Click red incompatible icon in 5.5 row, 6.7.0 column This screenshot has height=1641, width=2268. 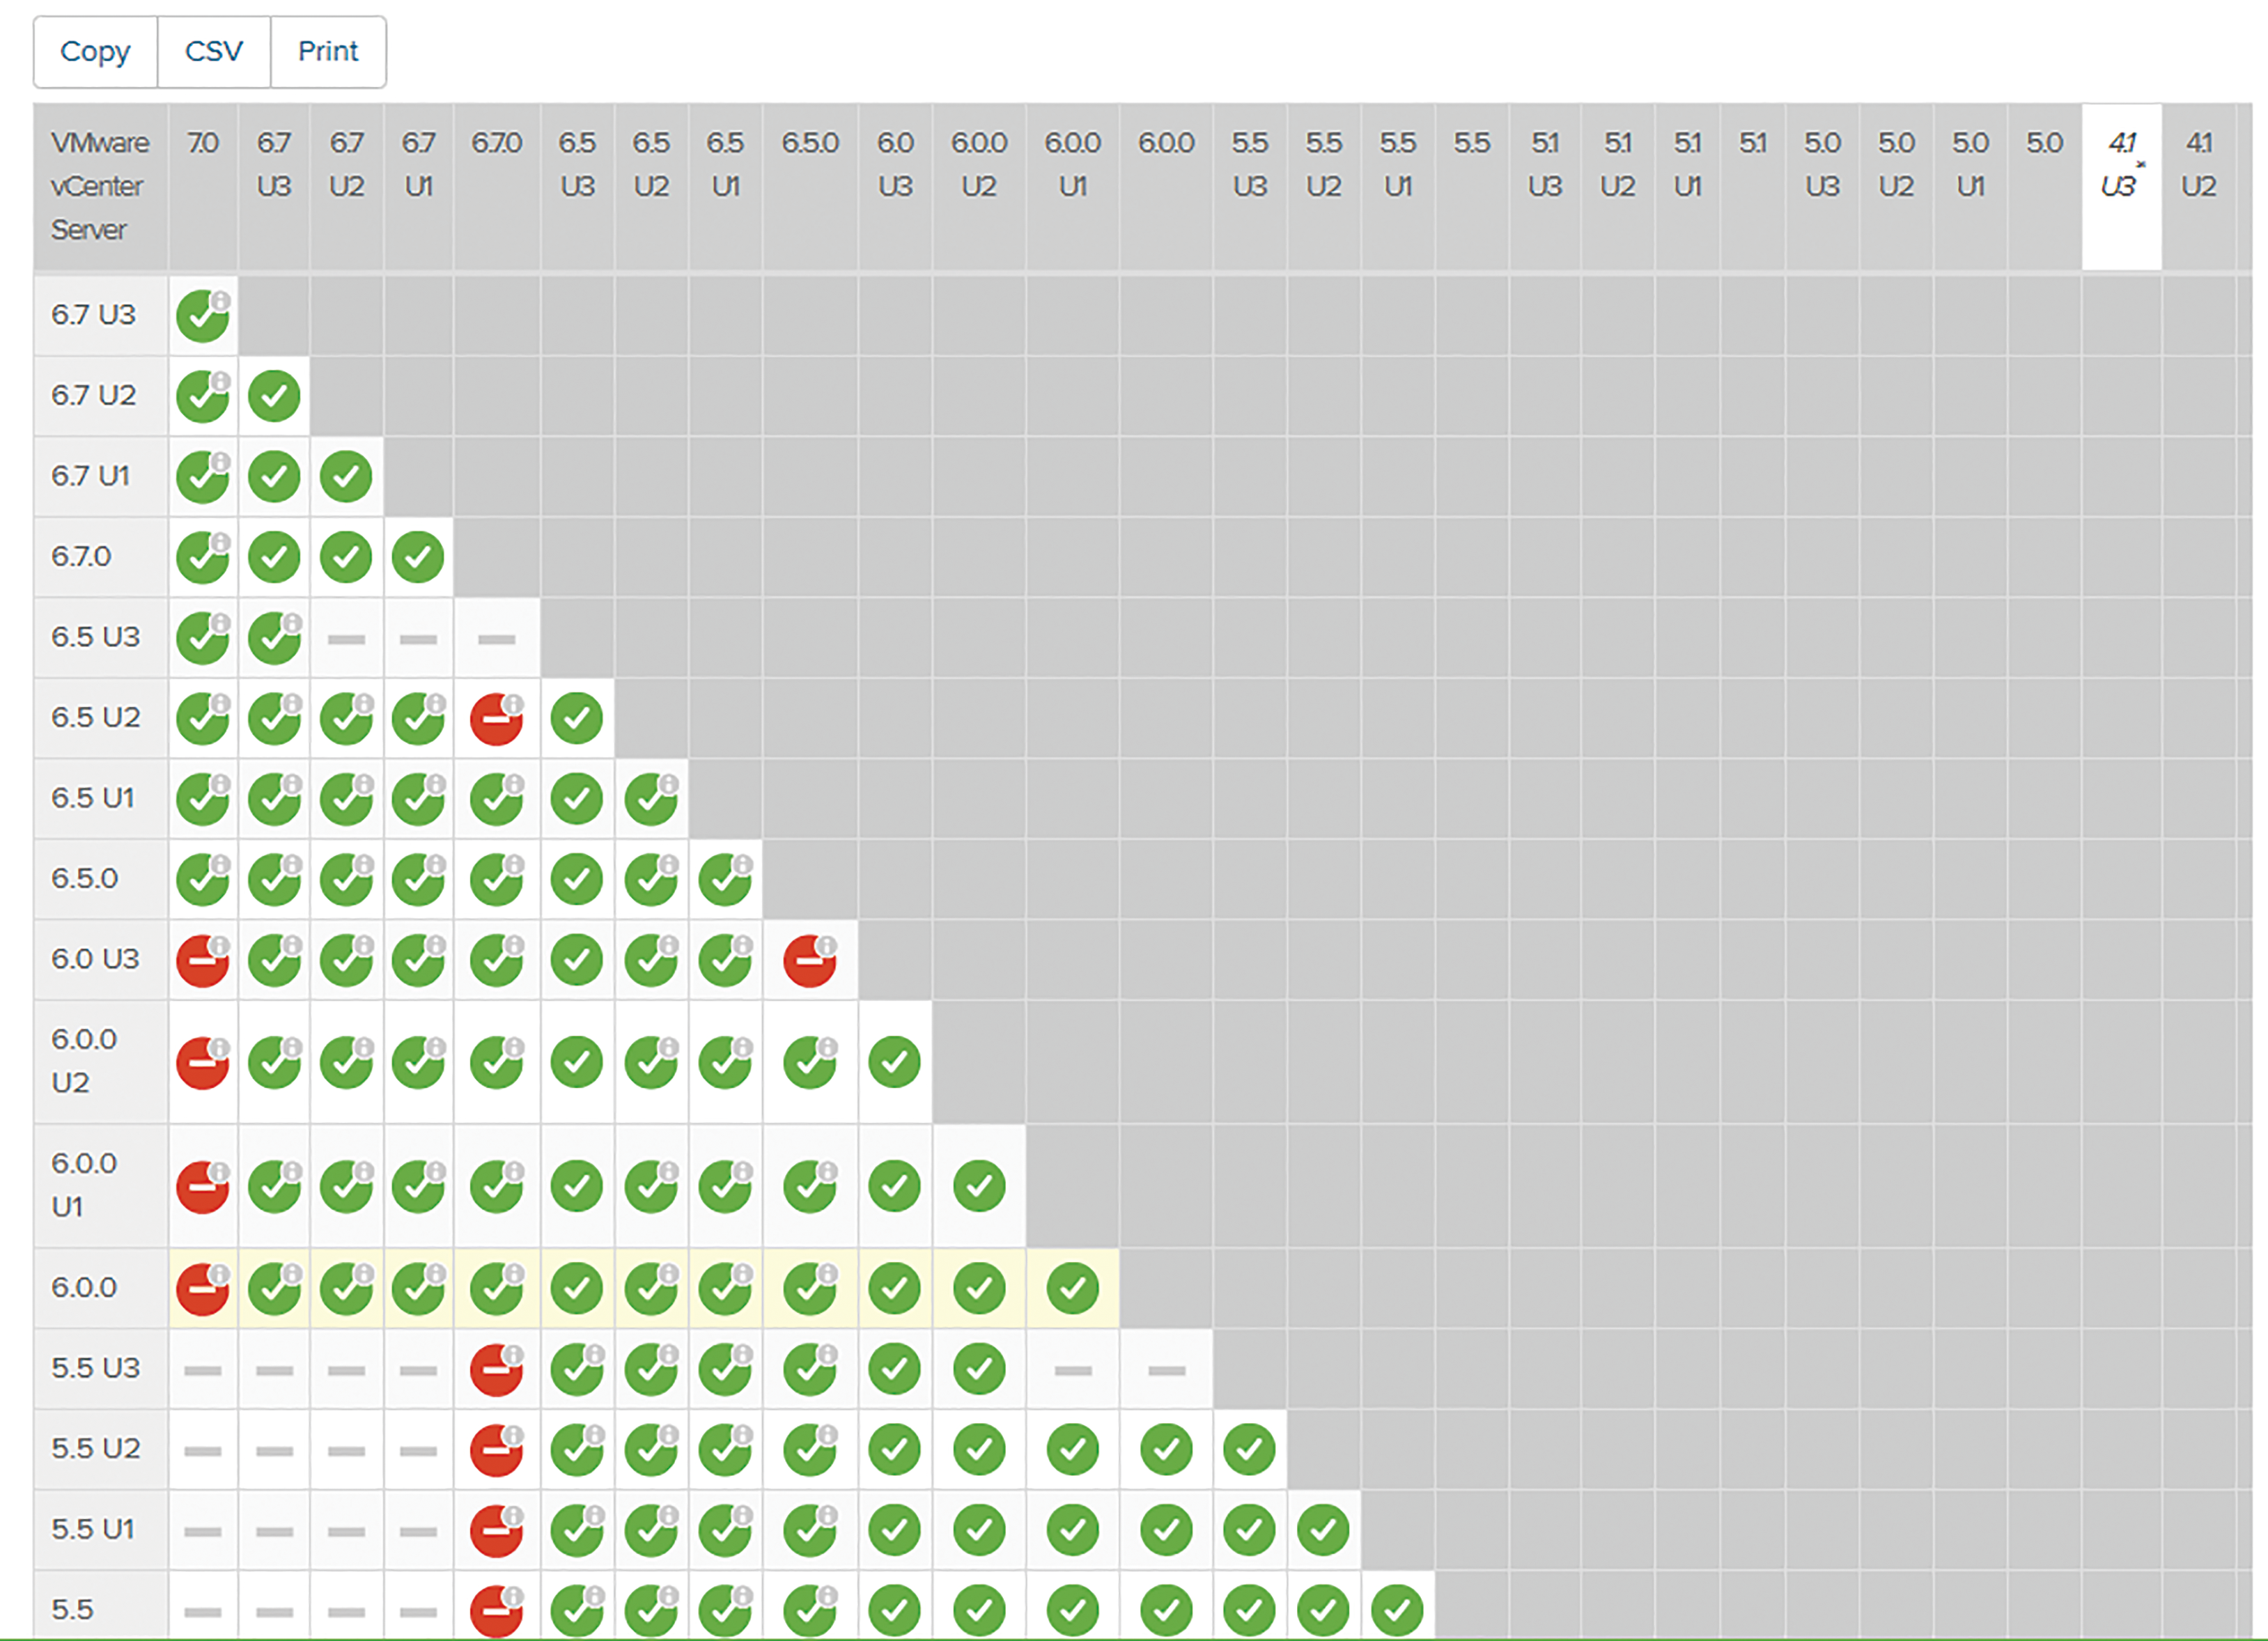tap(497, 1611)
